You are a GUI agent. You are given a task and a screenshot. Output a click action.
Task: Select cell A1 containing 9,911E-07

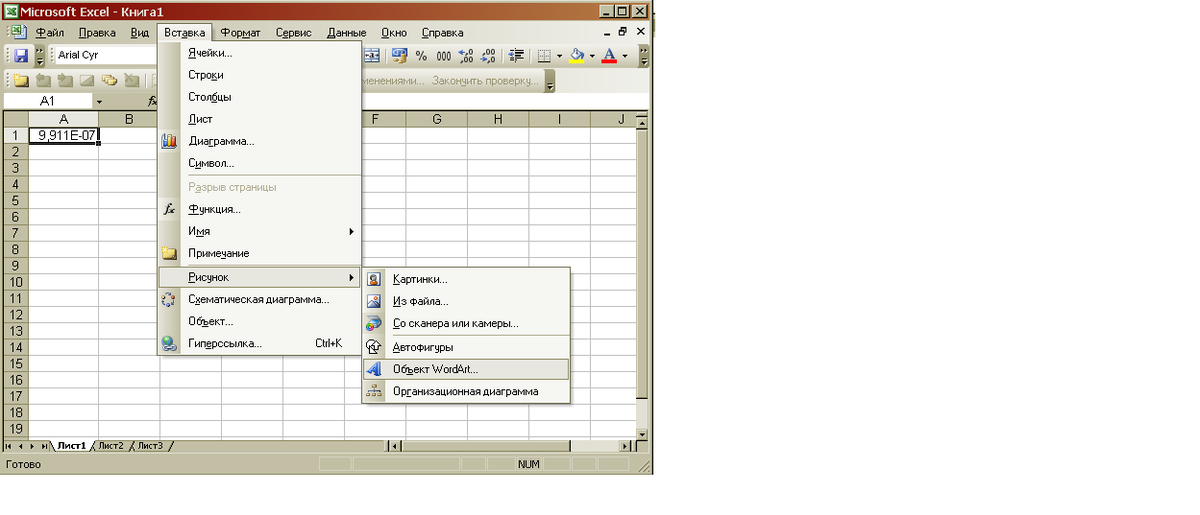[64, 135]
